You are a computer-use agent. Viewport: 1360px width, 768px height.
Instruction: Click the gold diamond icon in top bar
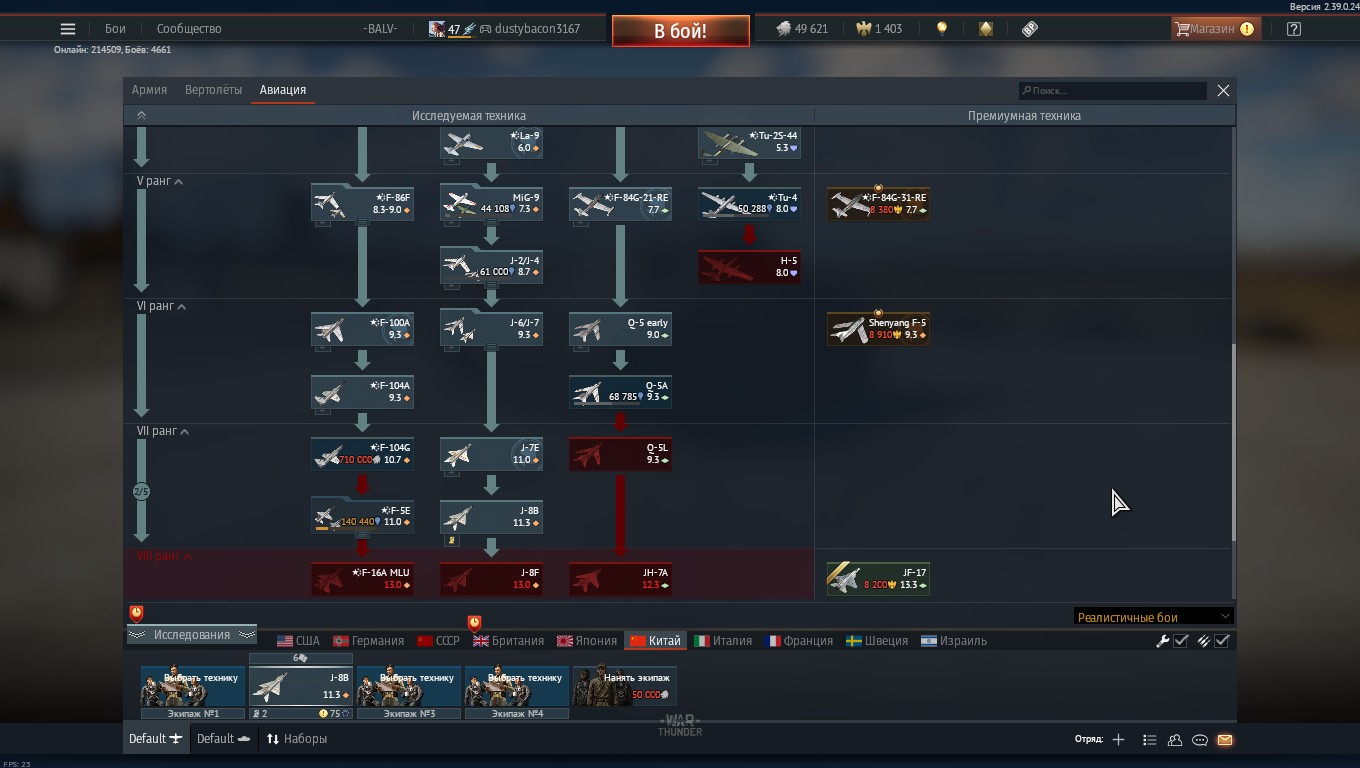pyautogui.click(x=986, y=29)
